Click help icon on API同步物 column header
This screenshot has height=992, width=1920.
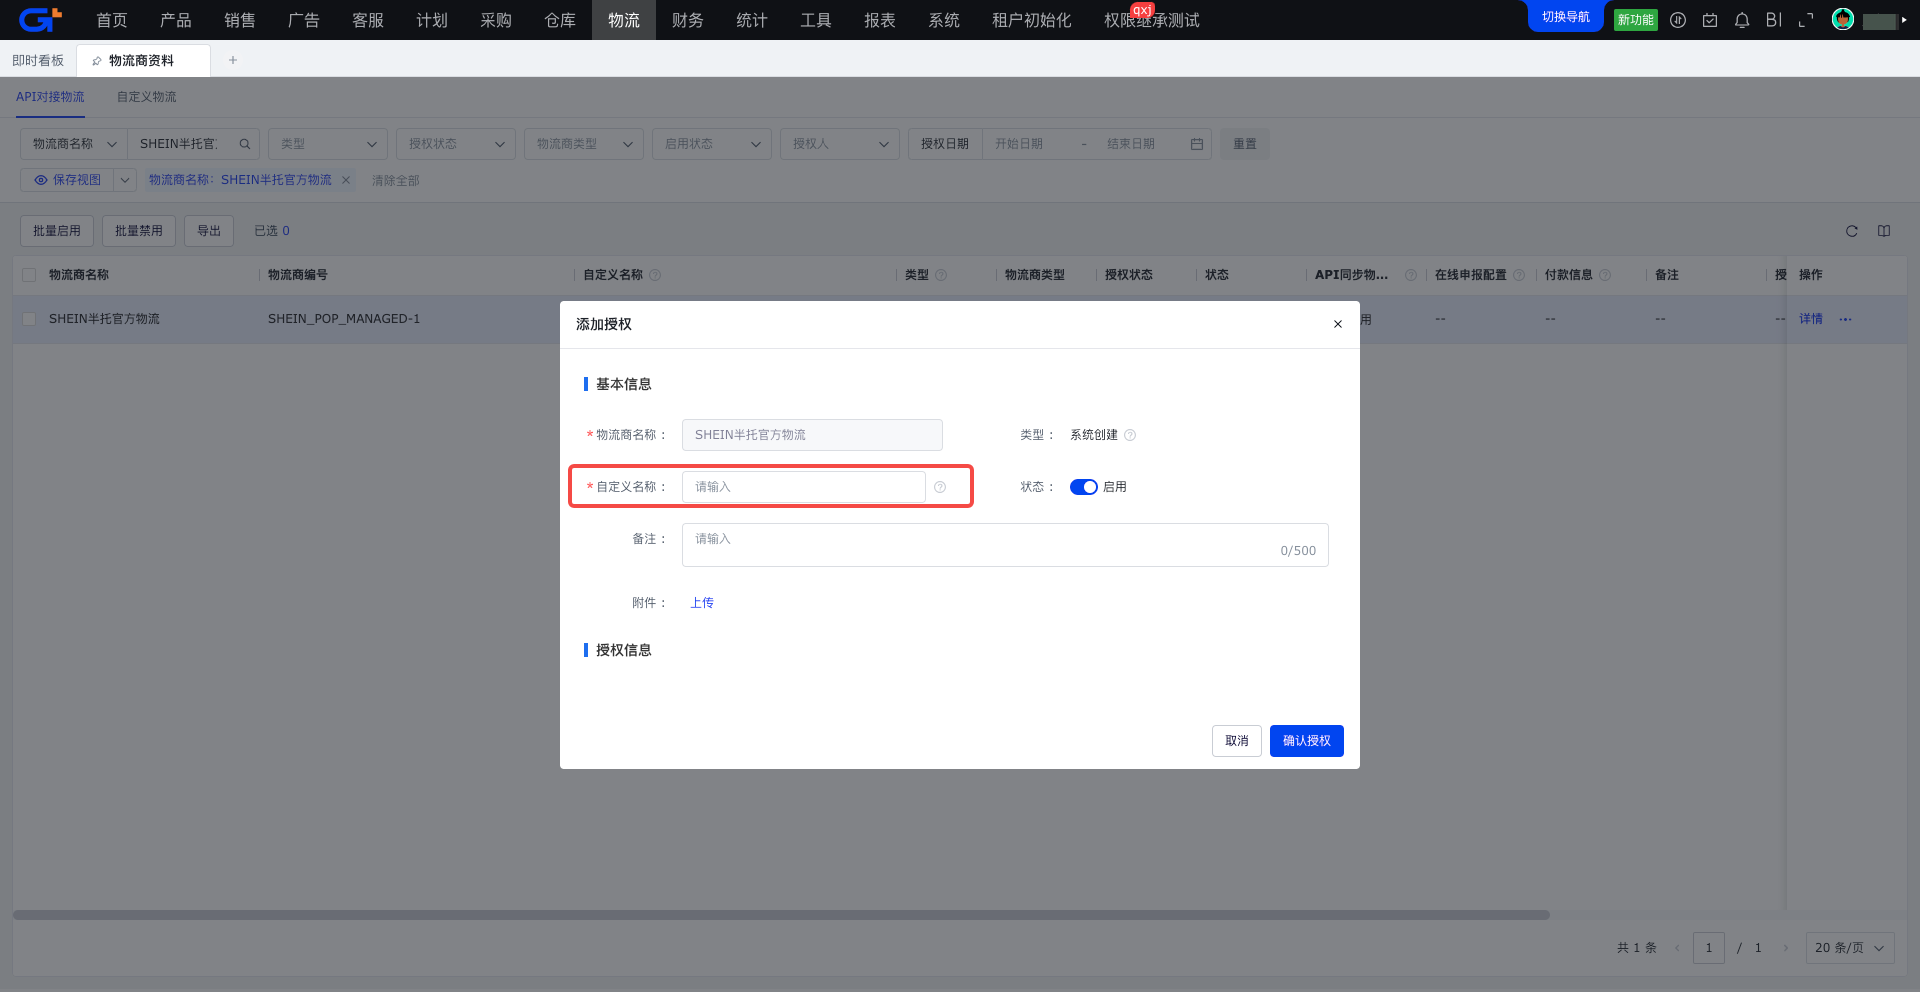[x=1411, y=275]
